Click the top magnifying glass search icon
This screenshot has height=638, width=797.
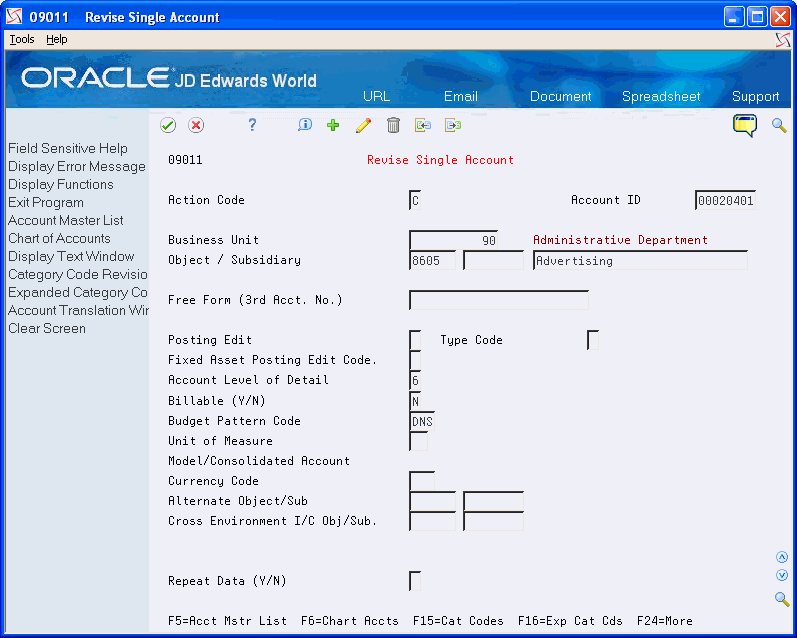click(x=779, y=125)
